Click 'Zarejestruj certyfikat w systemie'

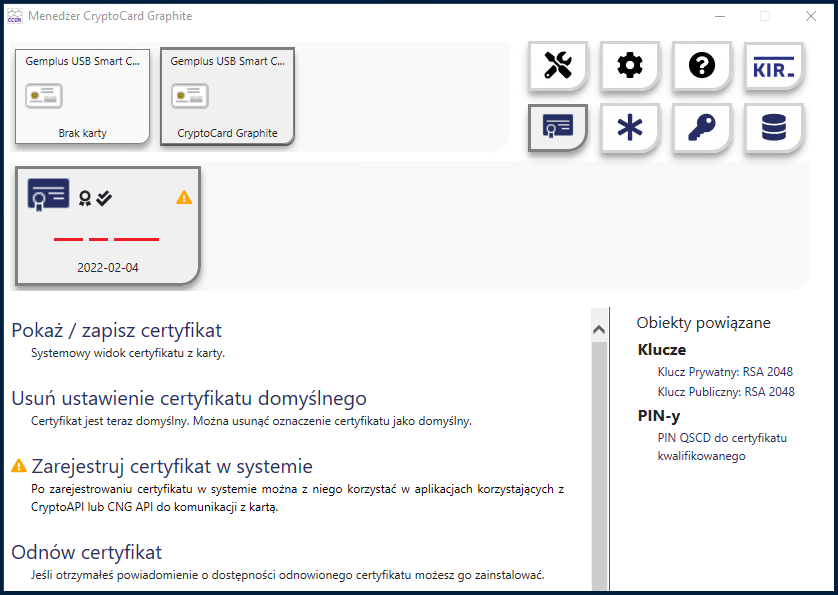coord(172,466)
